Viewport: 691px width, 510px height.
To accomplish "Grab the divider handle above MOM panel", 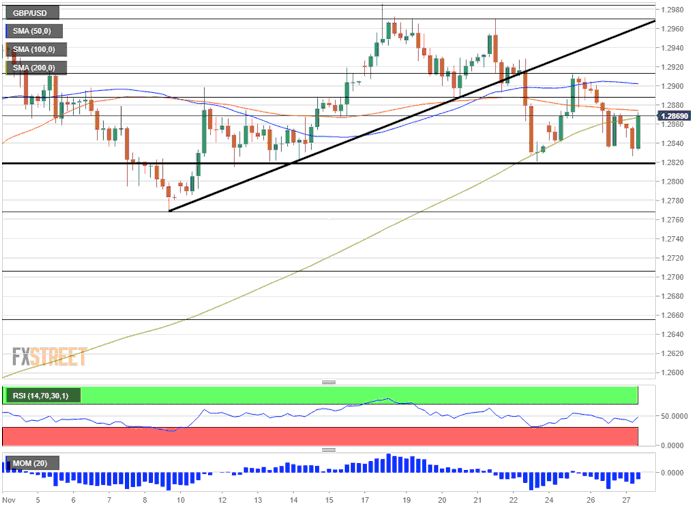I will click(x=329, y=450).
